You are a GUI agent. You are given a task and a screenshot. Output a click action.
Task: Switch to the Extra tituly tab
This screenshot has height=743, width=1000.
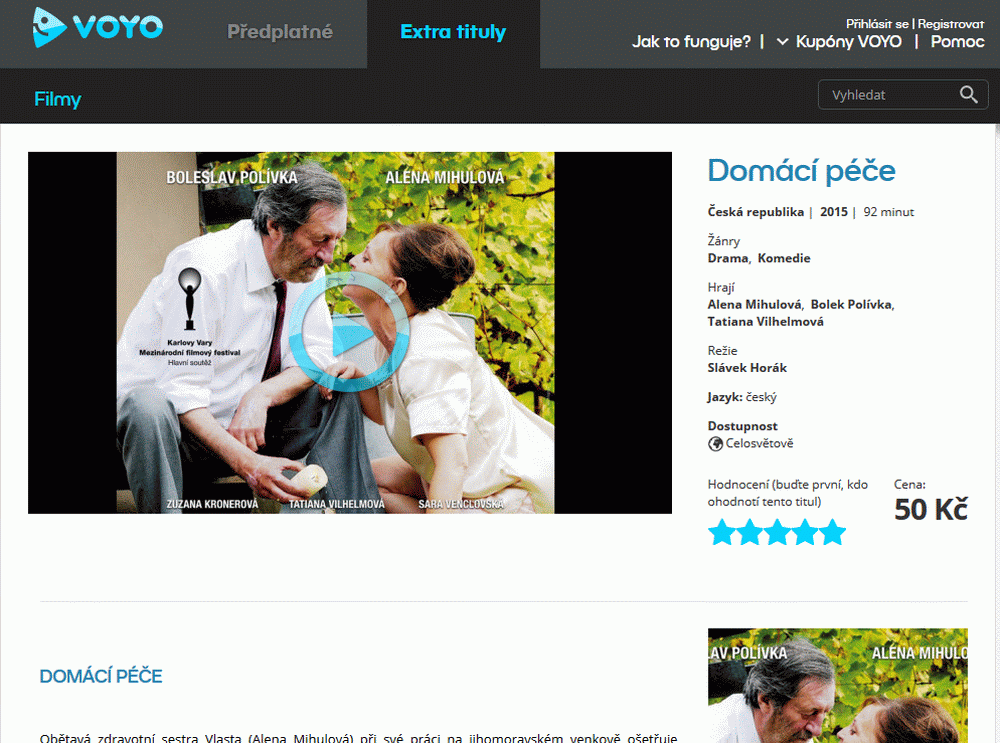[453, 32]
